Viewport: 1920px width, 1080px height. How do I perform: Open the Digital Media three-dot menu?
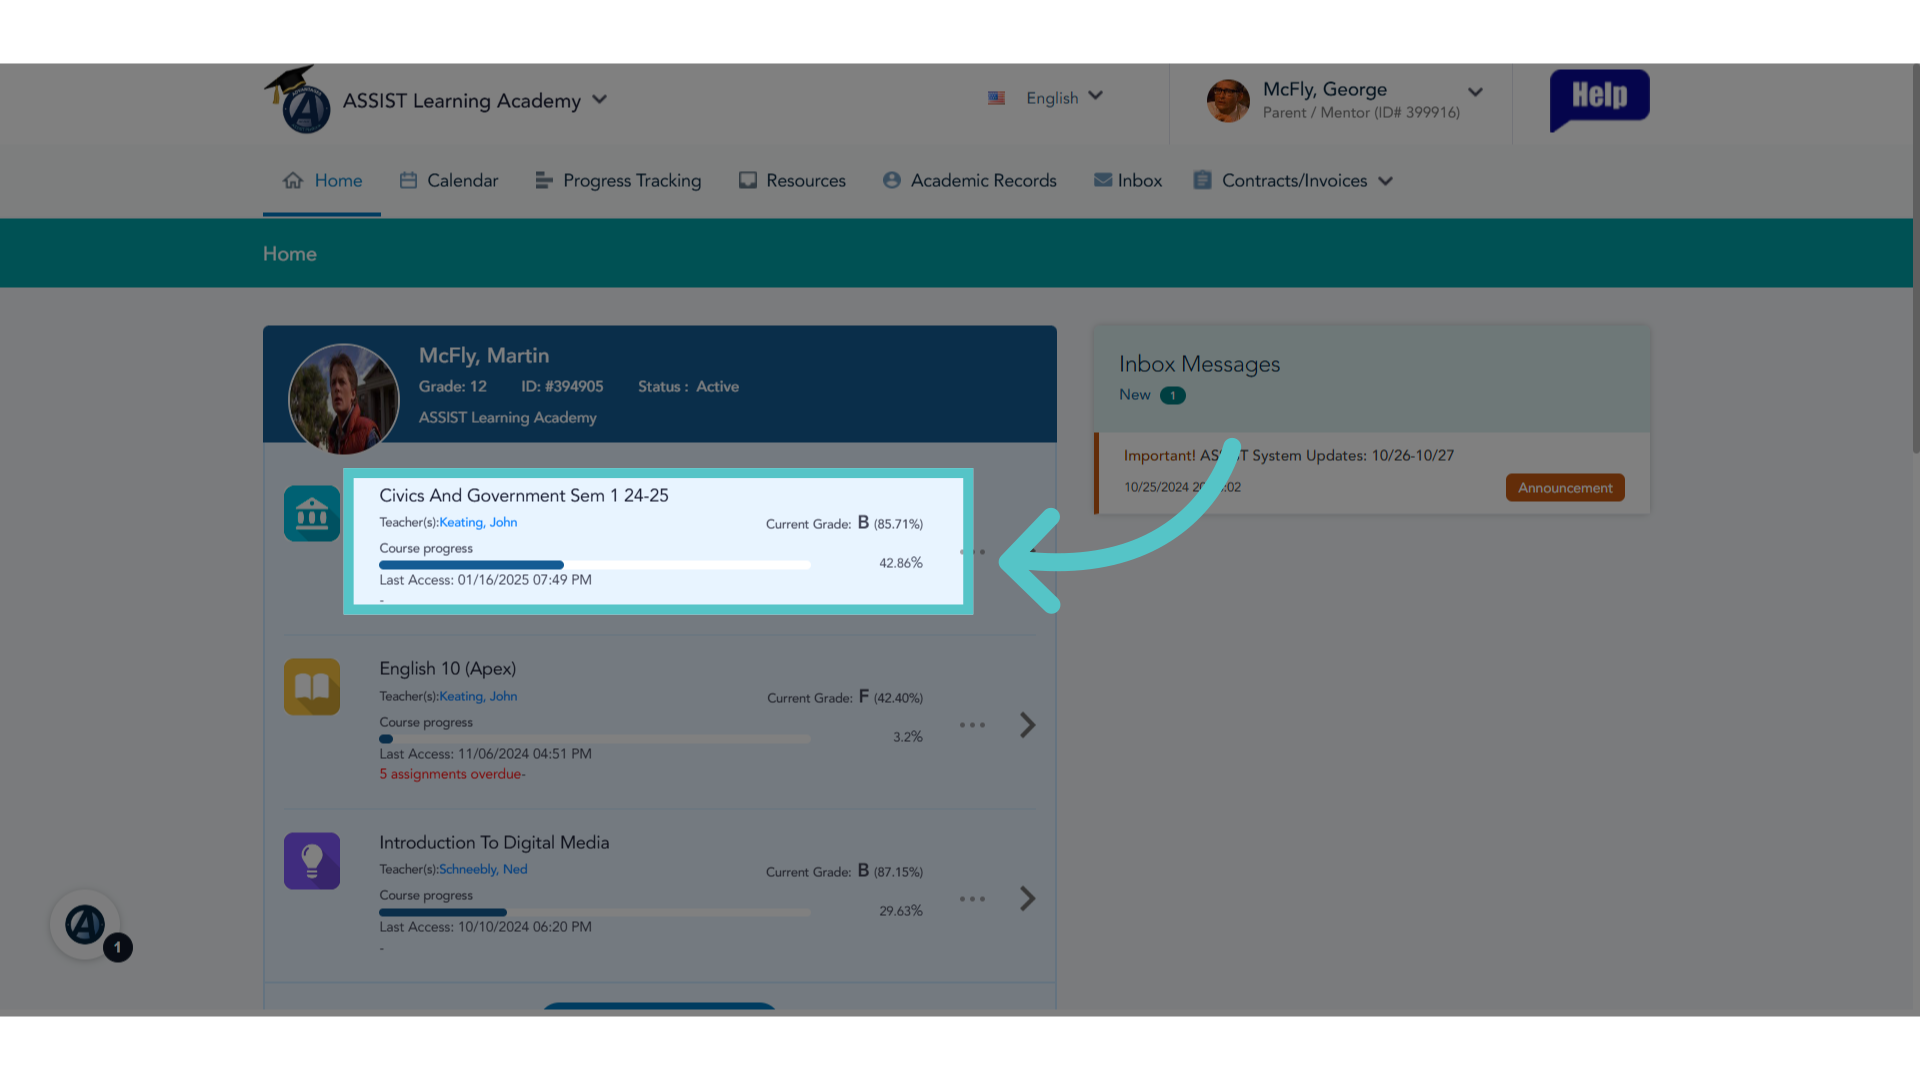(x=972, y=899)
